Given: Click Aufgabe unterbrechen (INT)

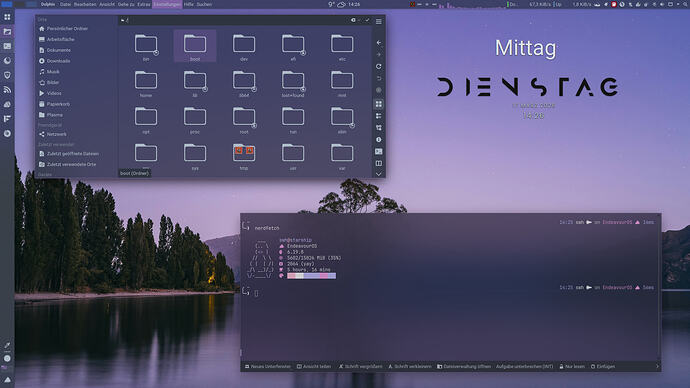Looking at the screenshot, I should tap(525, 366).
